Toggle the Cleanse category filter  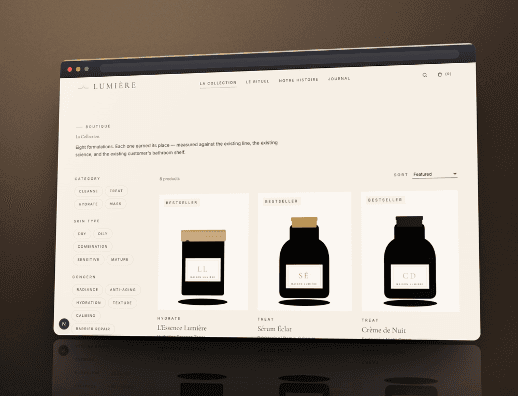[x=88, y=191]
